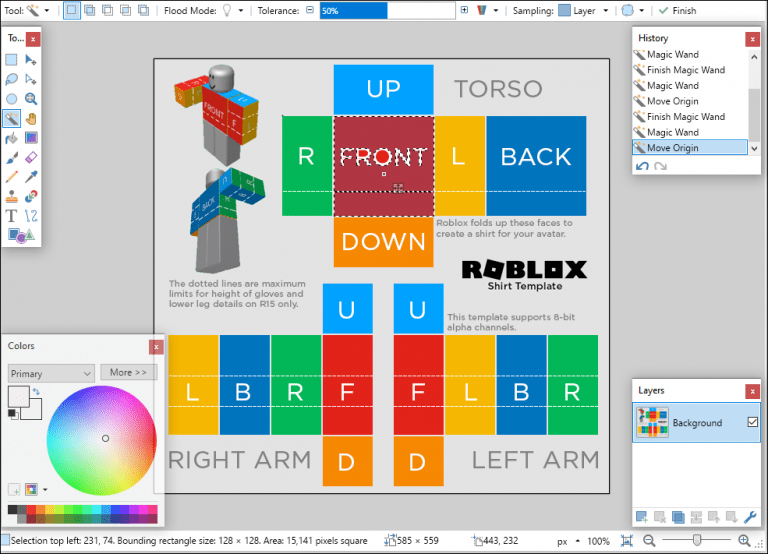
Task: Reset colors to black and white
Action: 13,414
